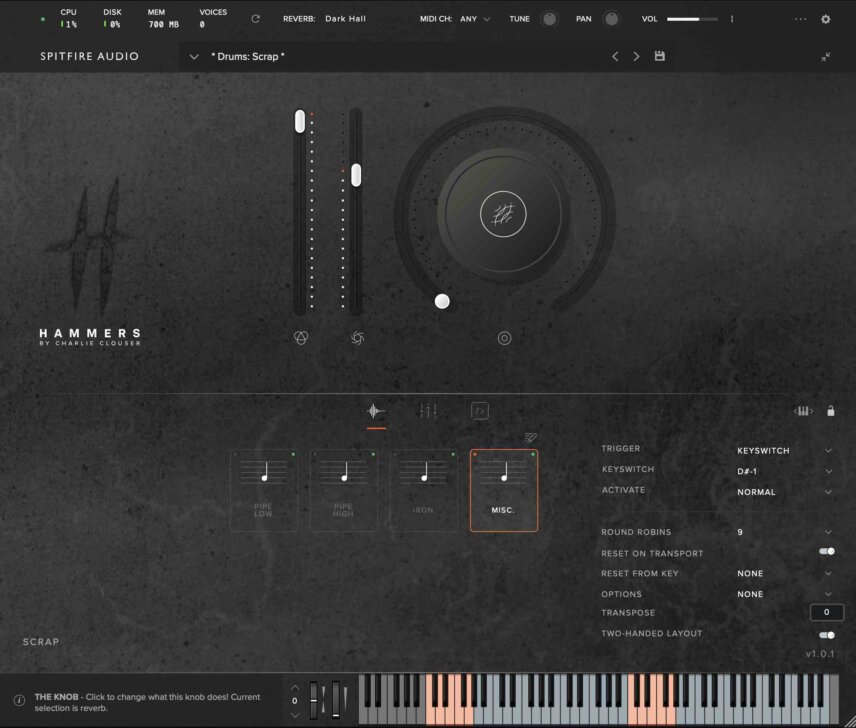This screenshot has height=728, width=856.
Task: Click the aperture icon under the right slider
Action: click(357, 338)
